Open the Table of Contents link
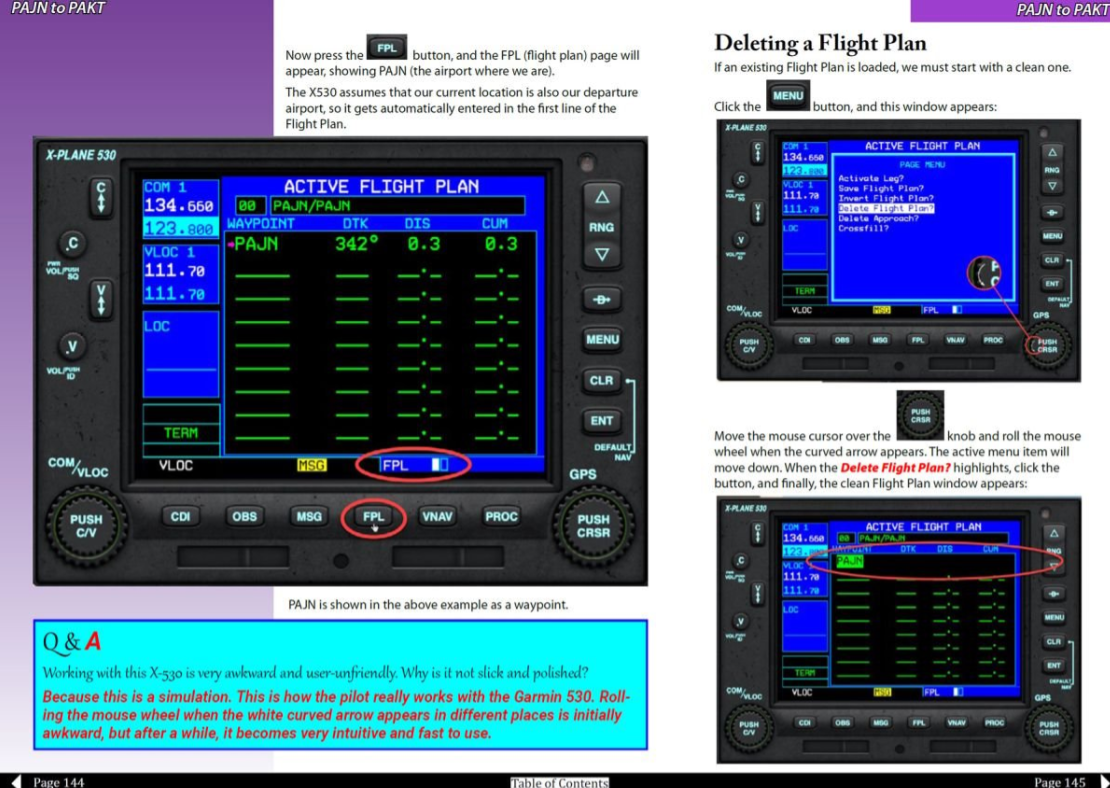Viewport: 1110px width, 788px height. [559, 782]
